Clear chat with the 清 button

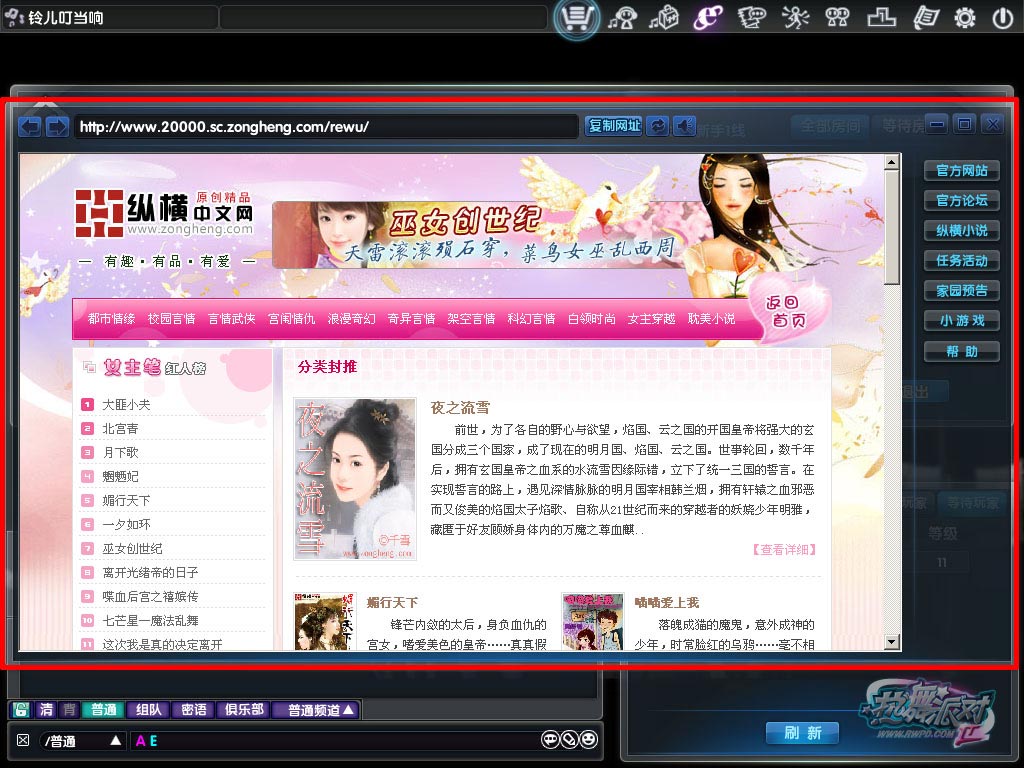(46, 709)
